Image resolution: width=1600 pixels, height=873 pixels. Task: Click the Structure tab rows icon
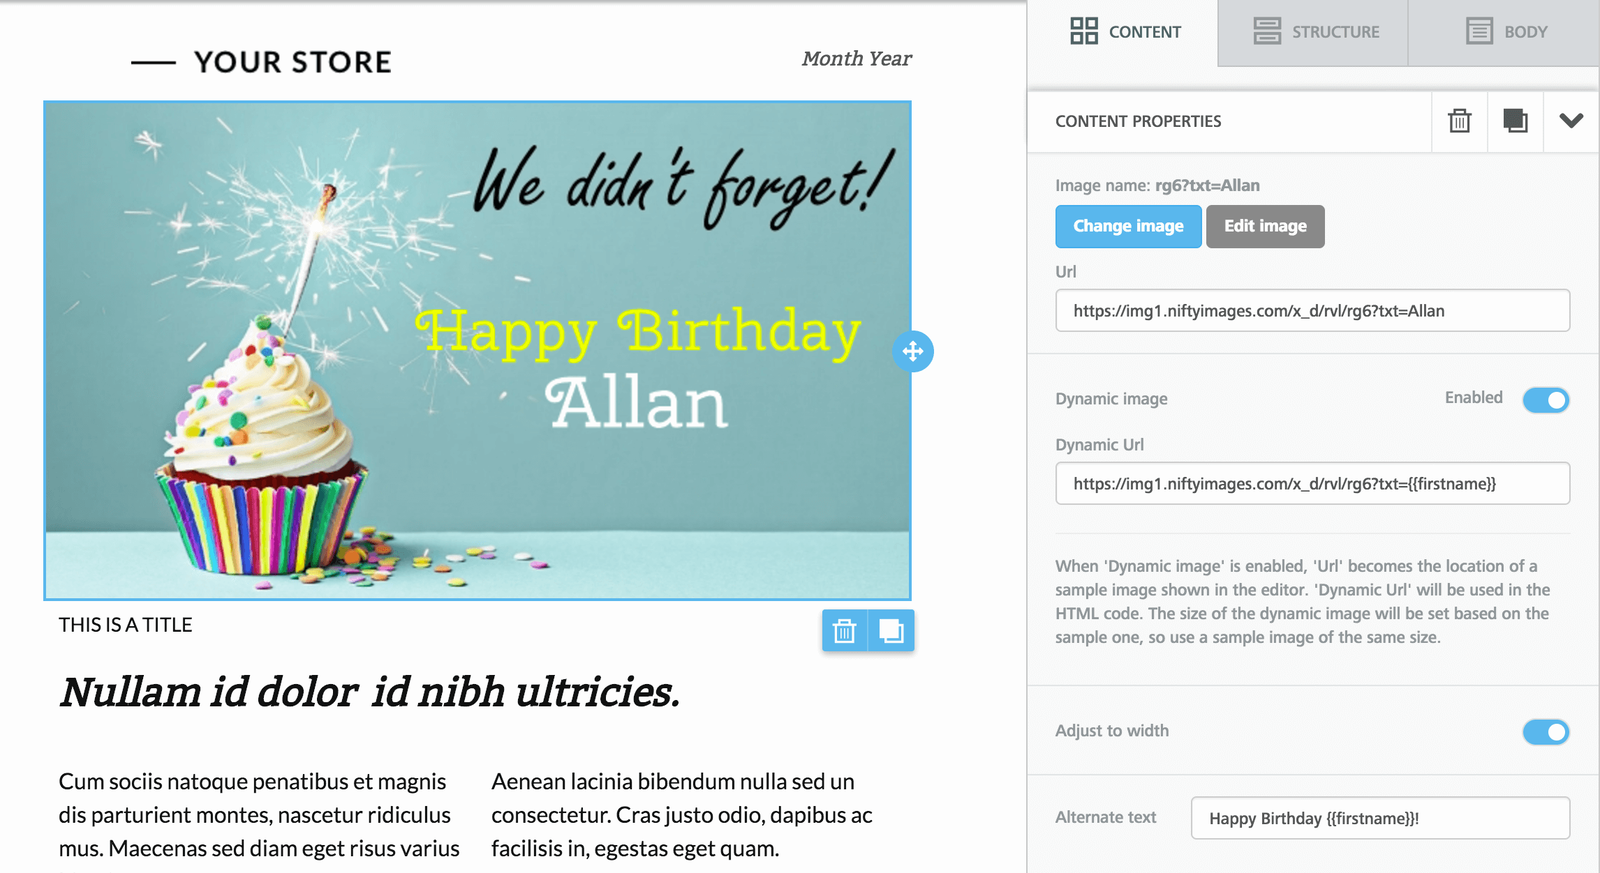1267,31
